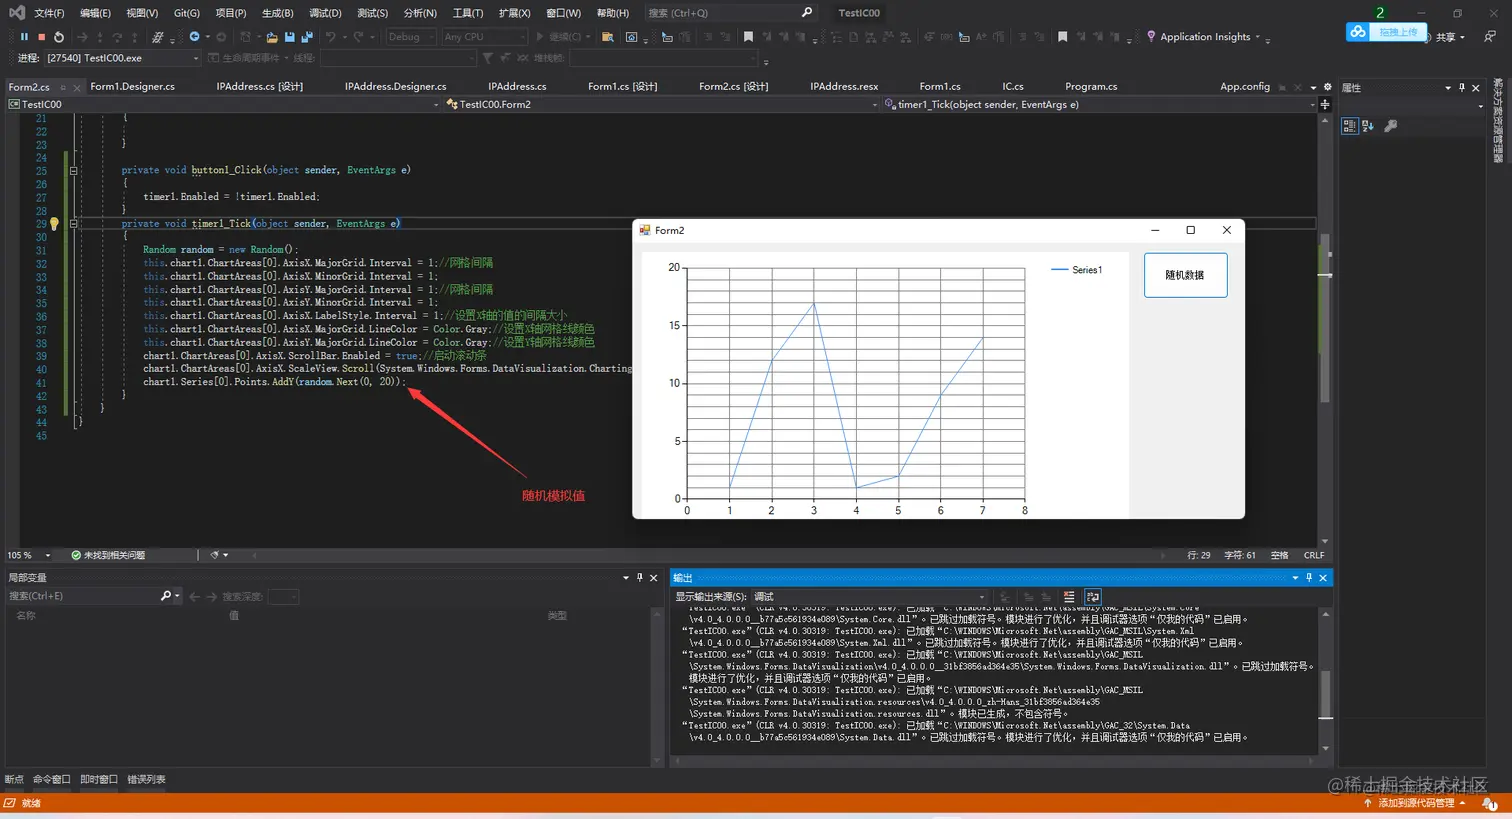Open the 文件(F) menu

[x=49, y=13]
